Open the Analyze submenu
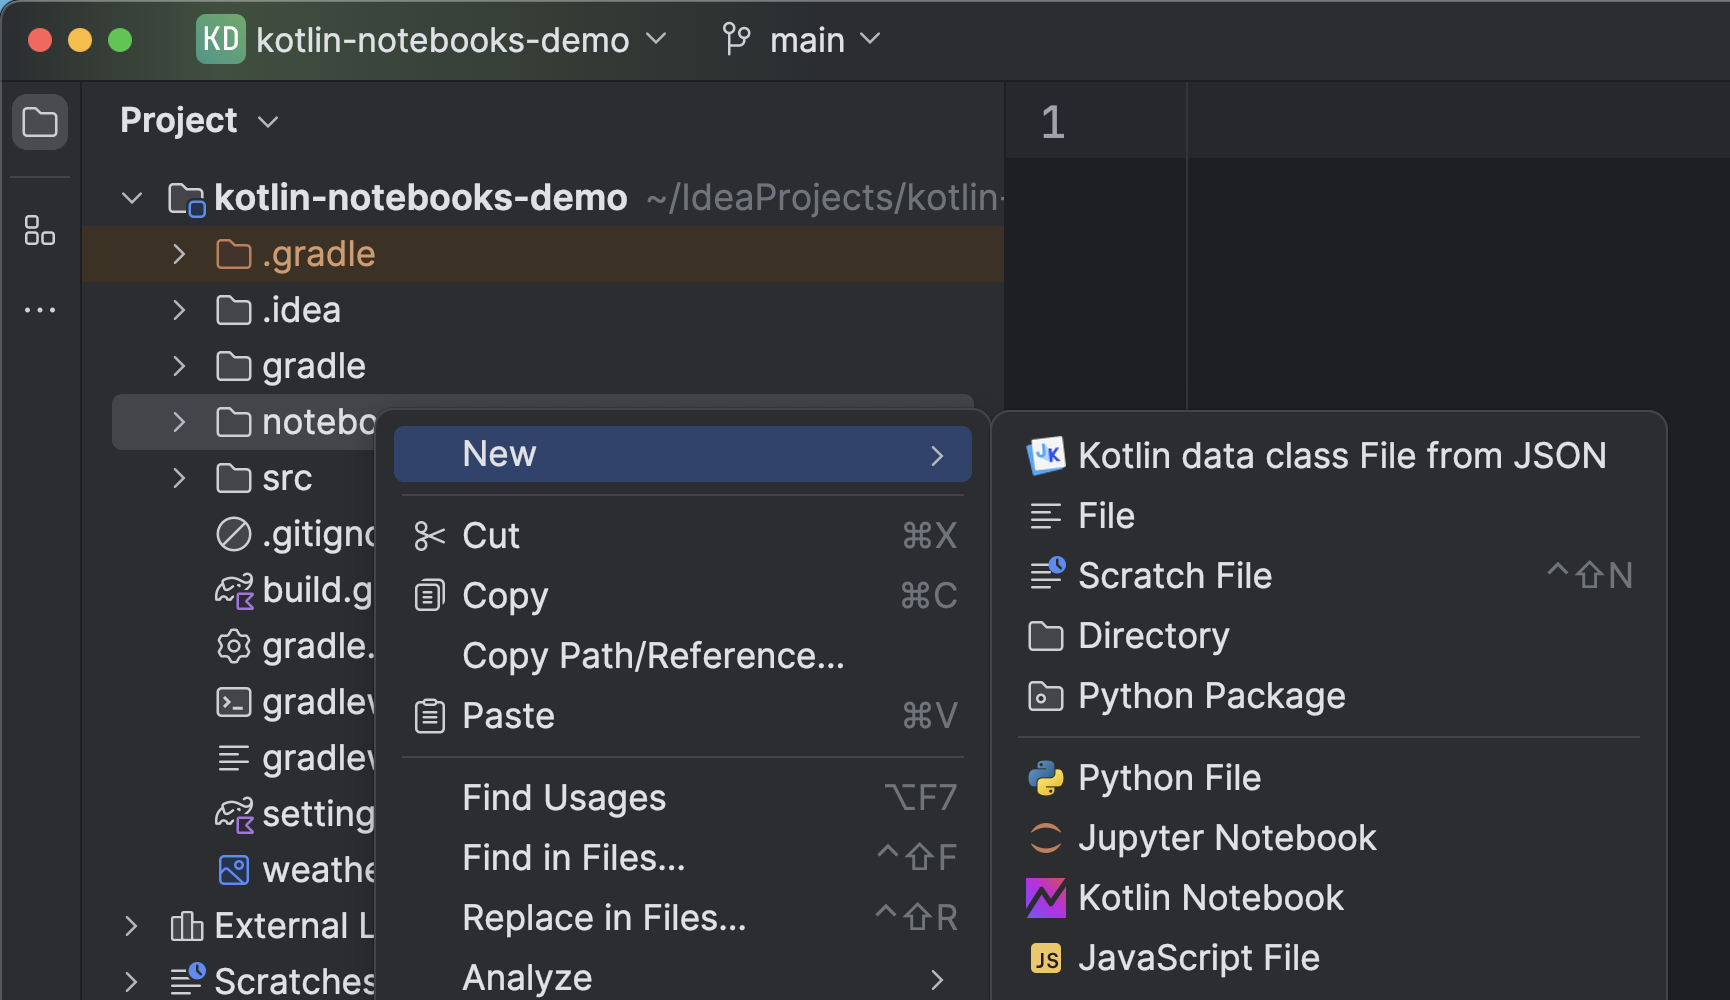1730x1000 pixels. pos(683,978)
